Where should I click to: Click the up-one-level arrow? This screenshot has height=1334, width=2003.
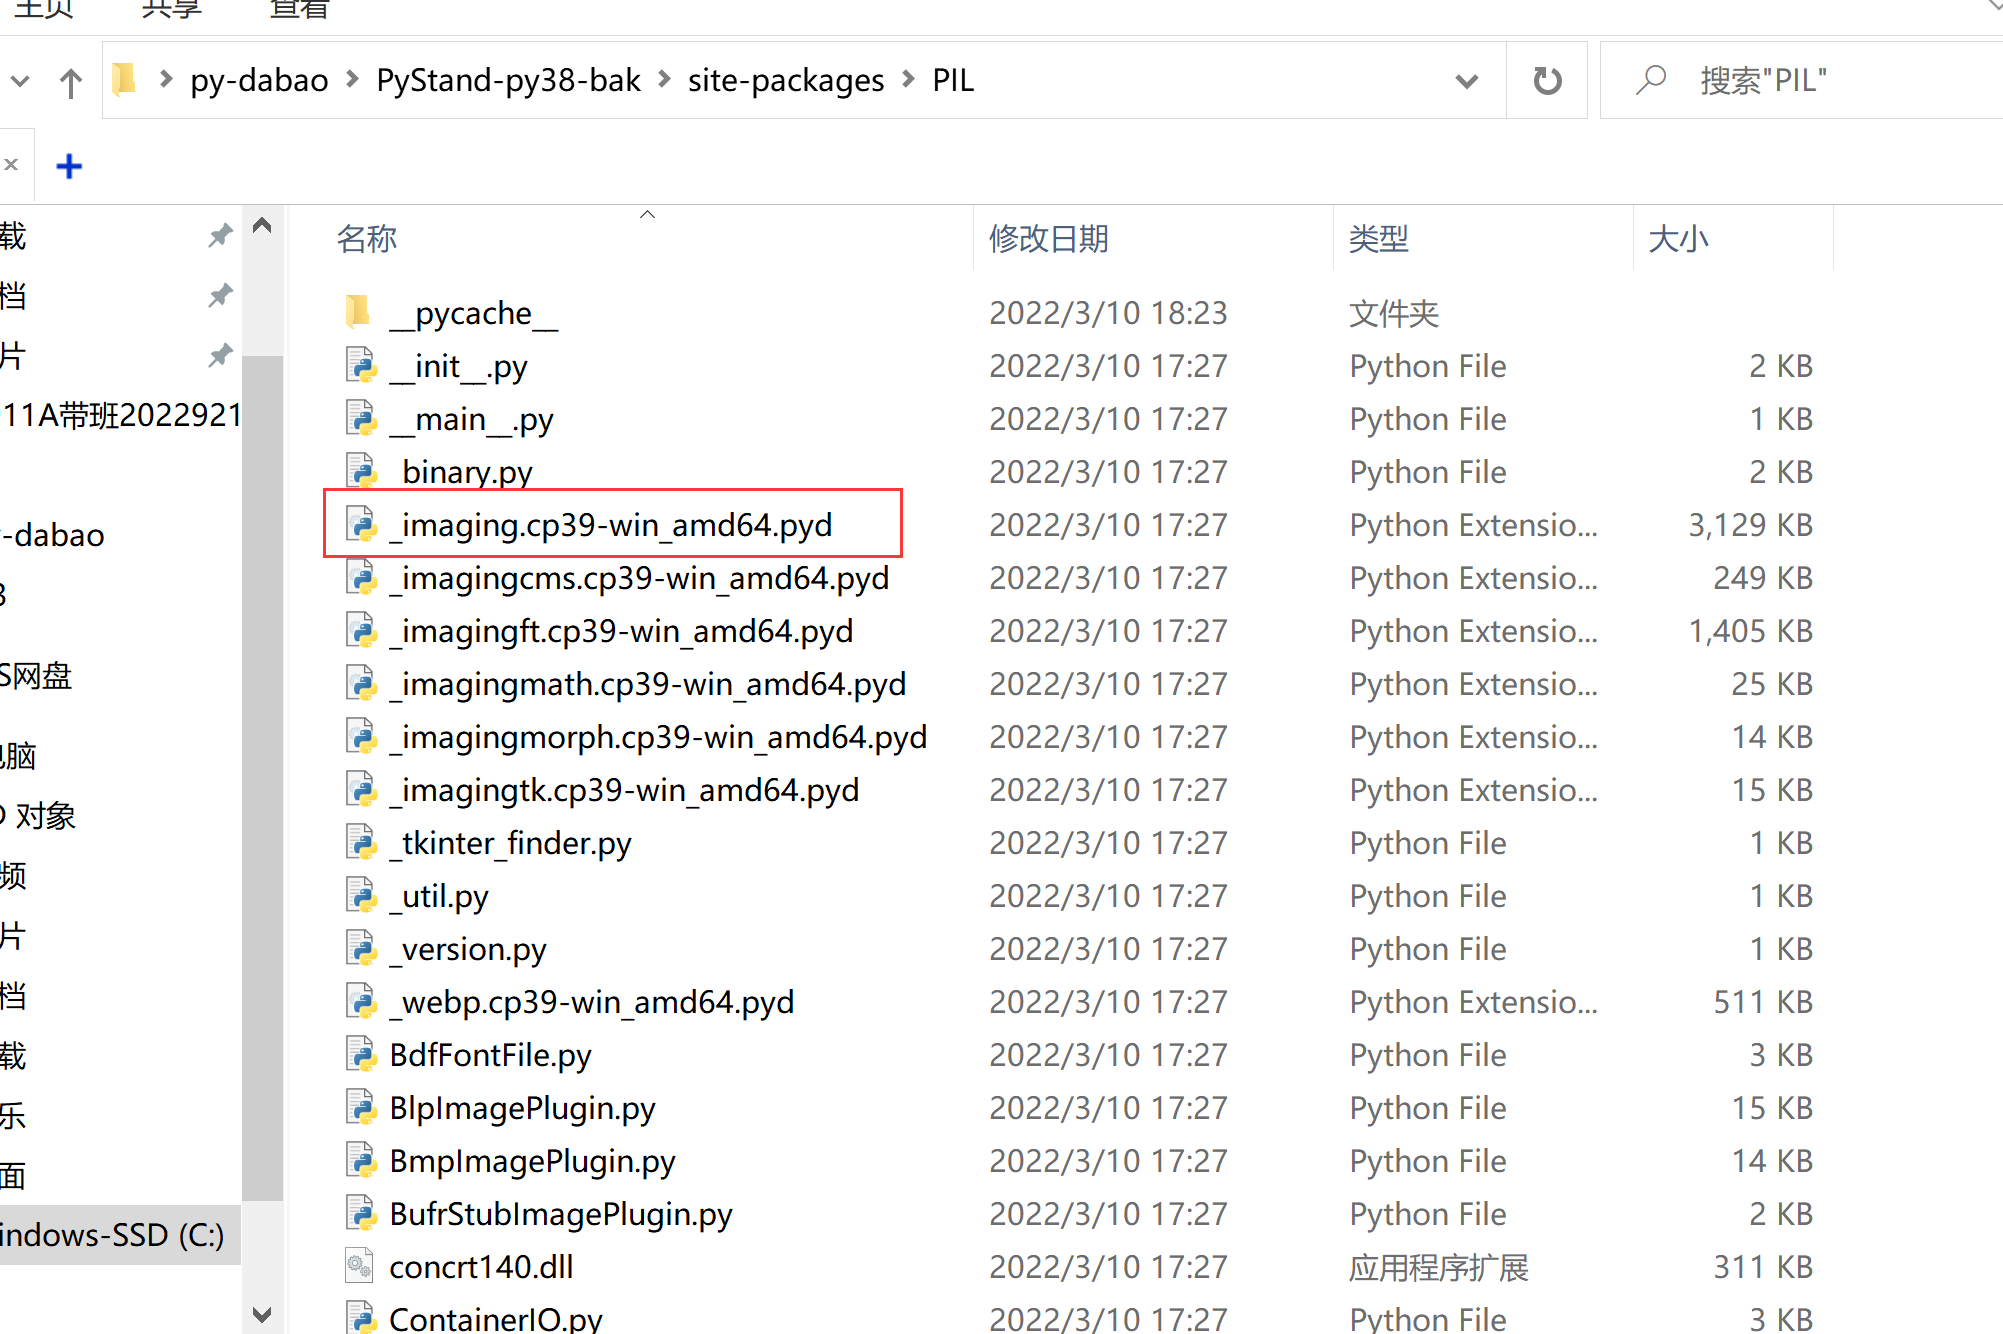(x=70, y=81)
